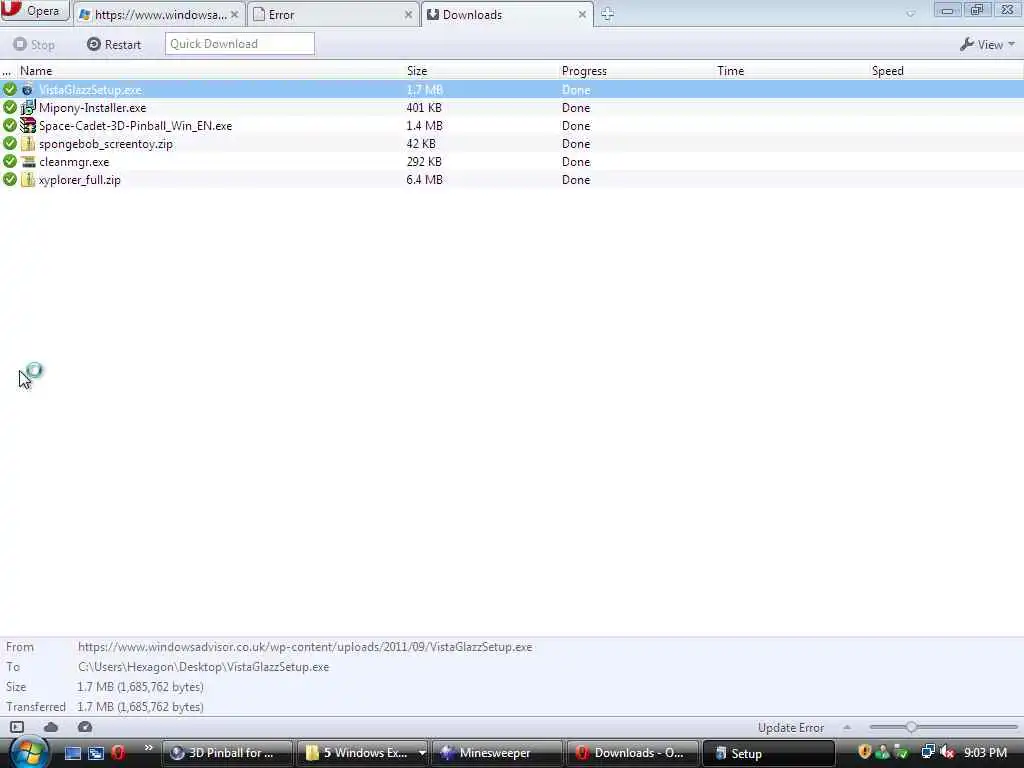Click green checkmark beside Mipony-Installer.exe
This screenshot has height=768, width=1024.
tap(10, 107)
